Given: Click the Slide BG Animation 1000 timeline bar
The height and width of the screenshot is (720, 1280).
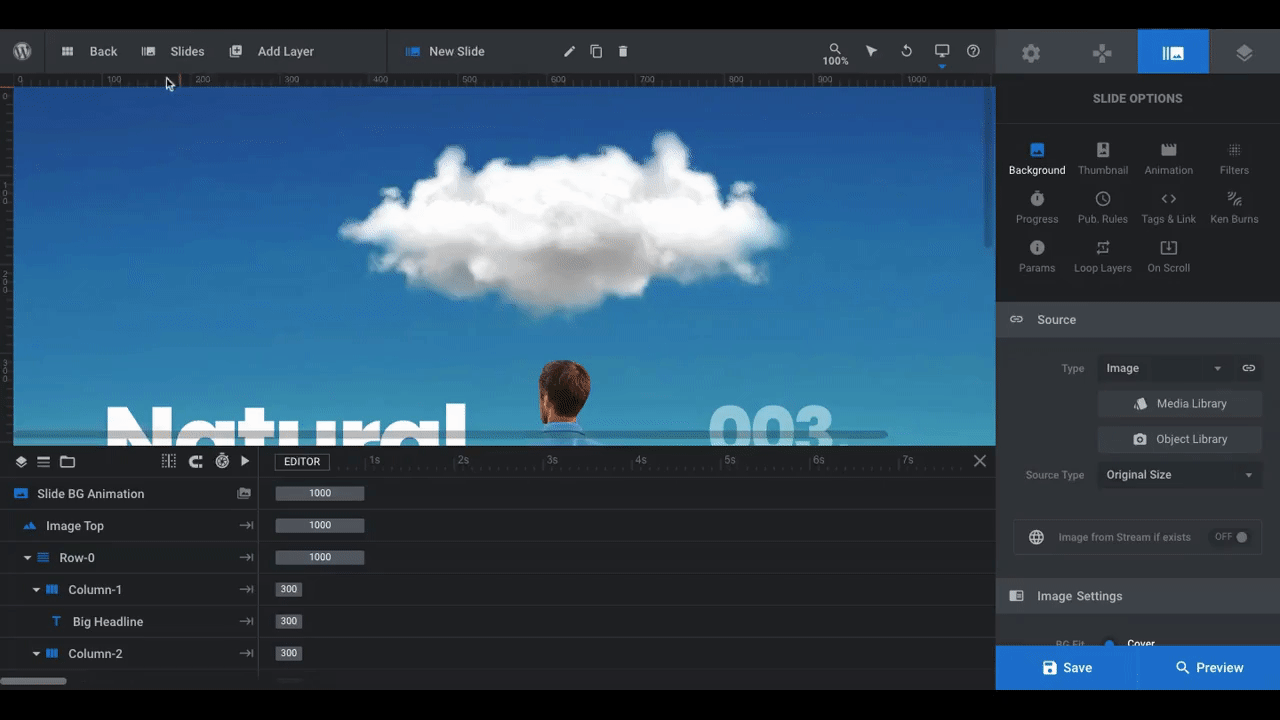Looking at the screenshot, I should [320, 494].
